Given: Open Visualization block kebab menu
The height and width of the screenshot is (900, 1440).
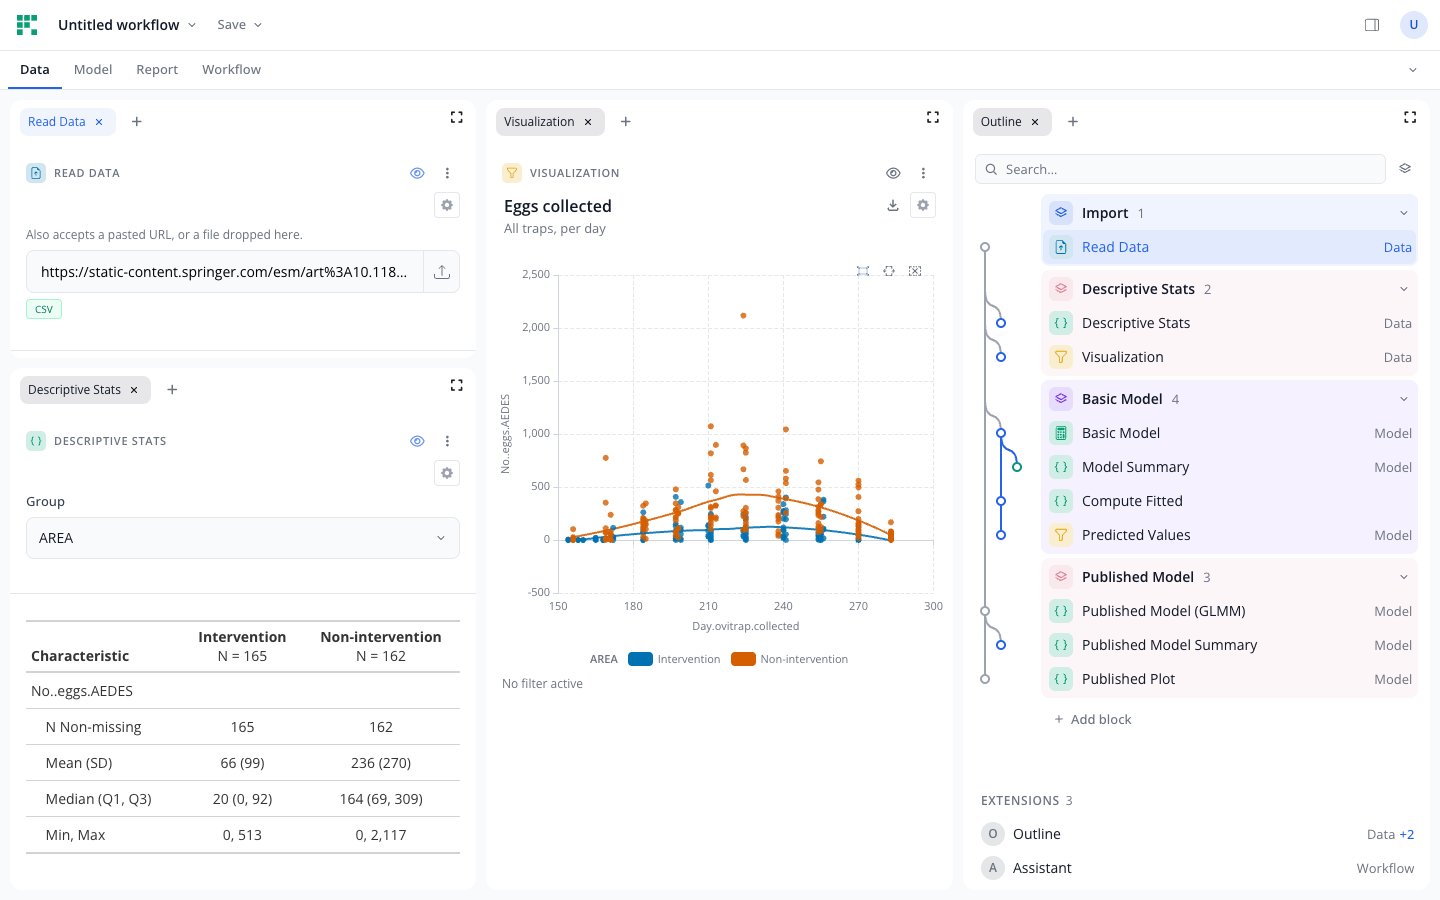Looking at the screenshot, I should point(923,173).
